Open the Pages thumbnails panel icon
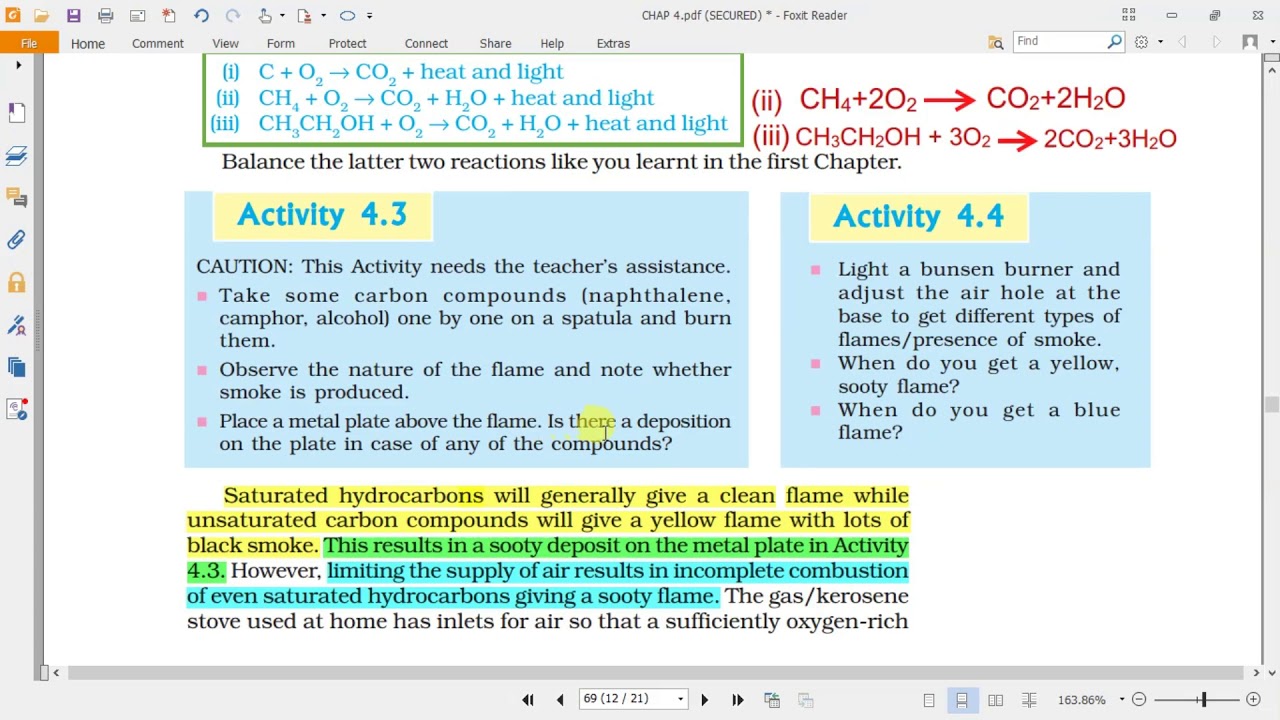1280x720 pixels. tap(17, 367)
